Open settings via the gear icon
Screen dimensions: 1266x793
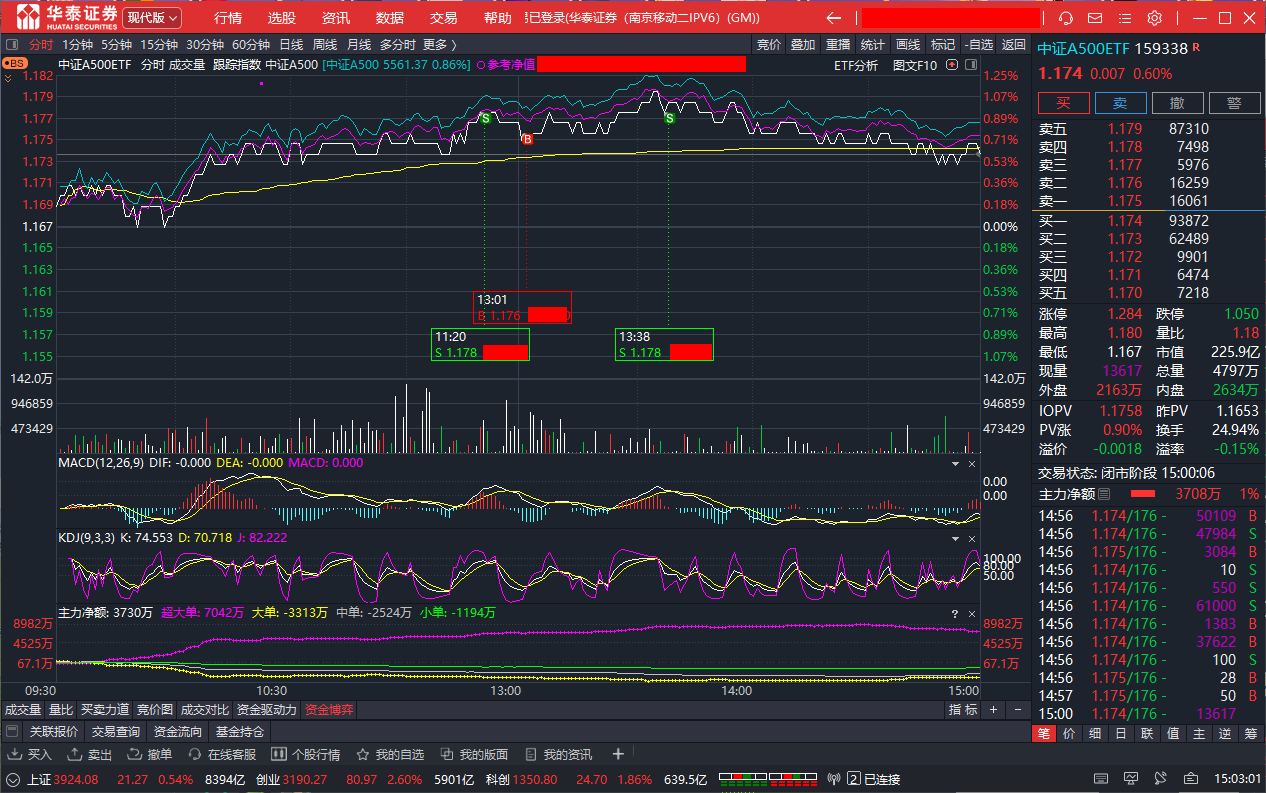(x=1154, y=18)
